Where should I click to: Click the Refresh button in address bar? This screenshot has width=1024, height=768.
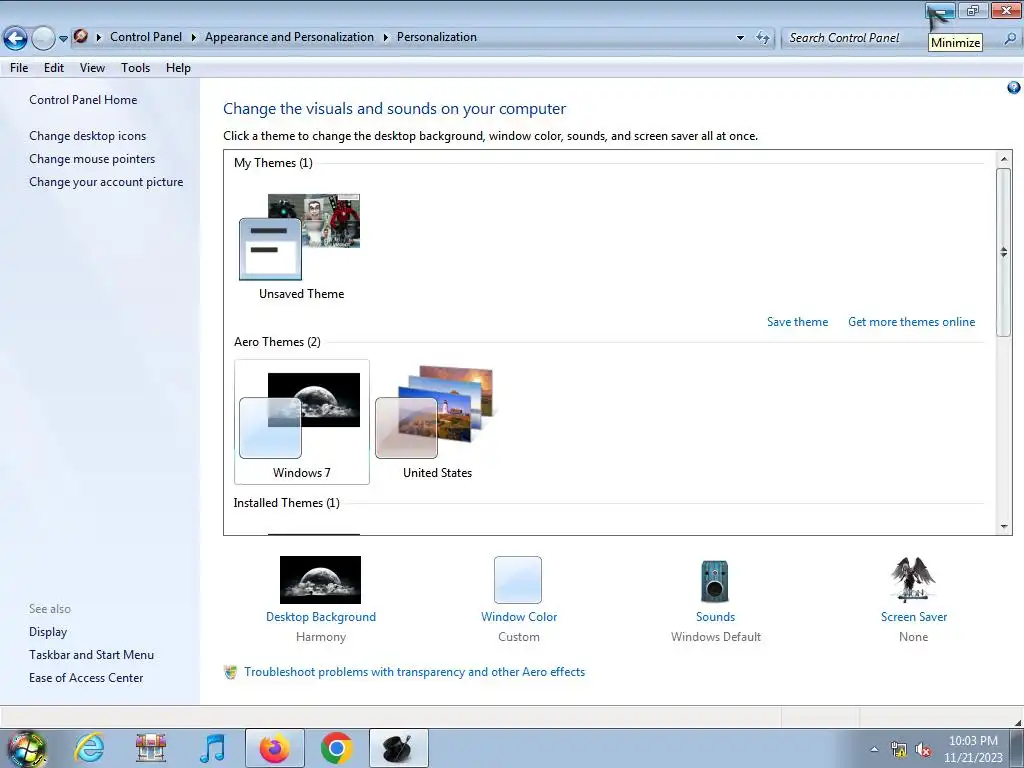[x=763, y=38]
